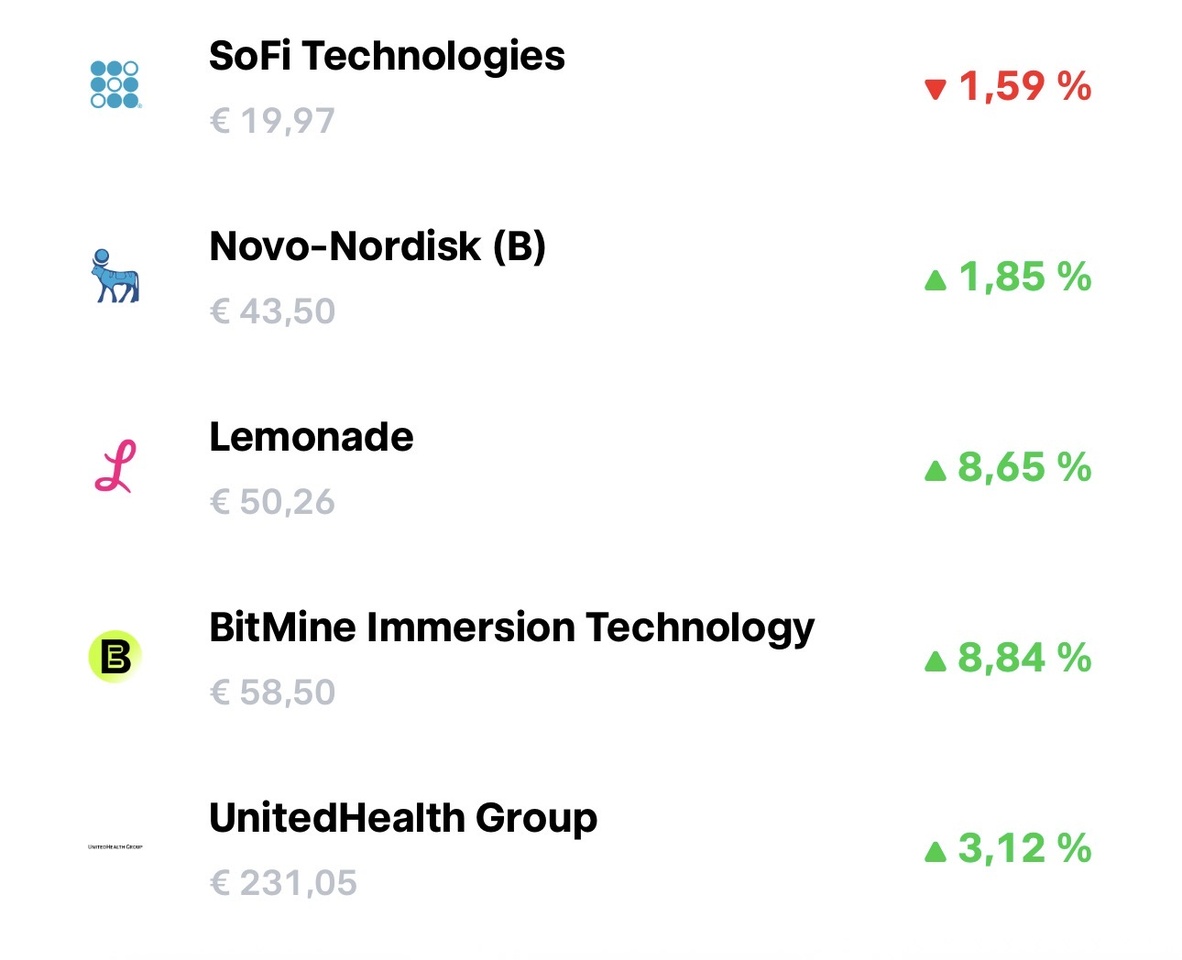Tap the green up arrow beside 1,85 %
Screen dimensions: 1182x960
tap(935, 280)
